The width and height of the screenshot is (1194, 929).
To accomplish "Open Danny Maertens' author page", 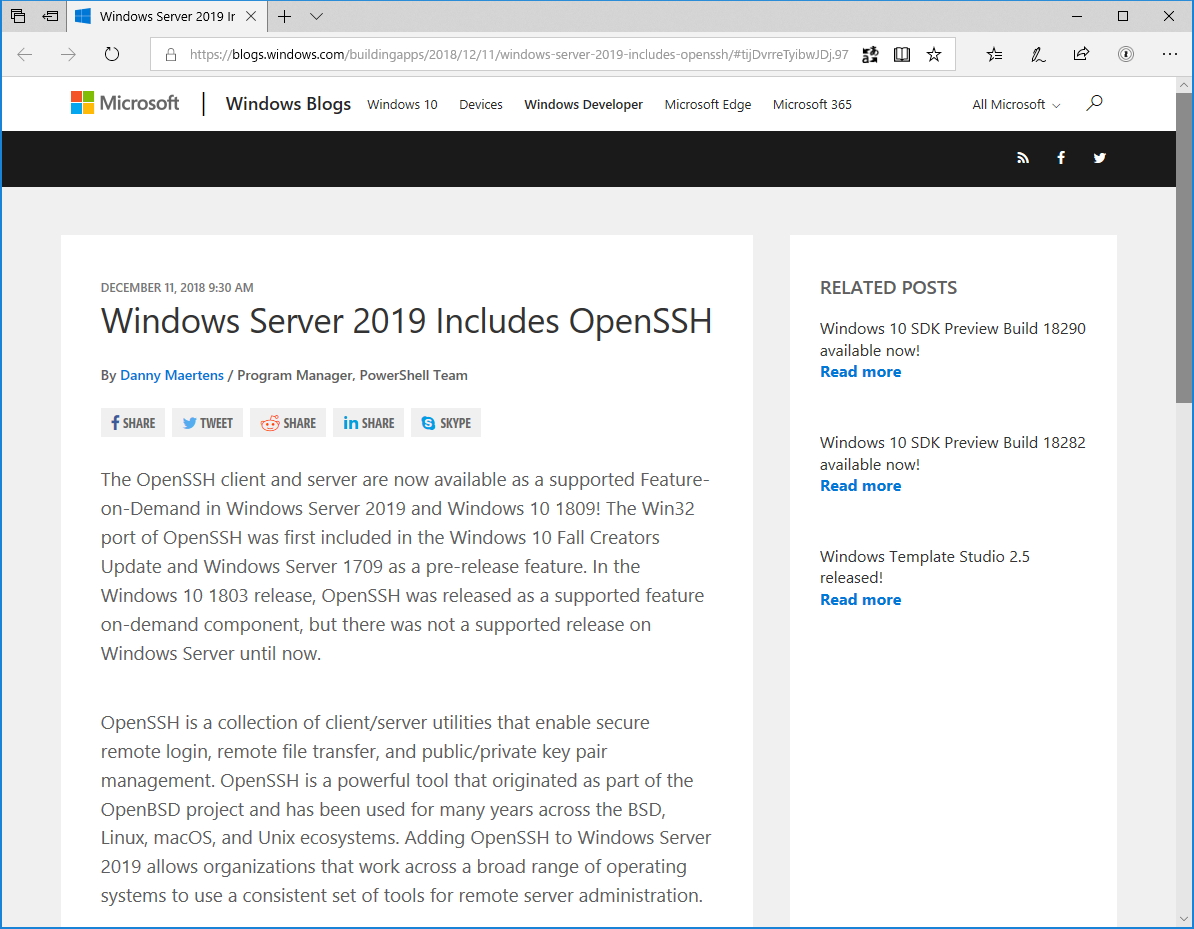I will click(171, 375).
